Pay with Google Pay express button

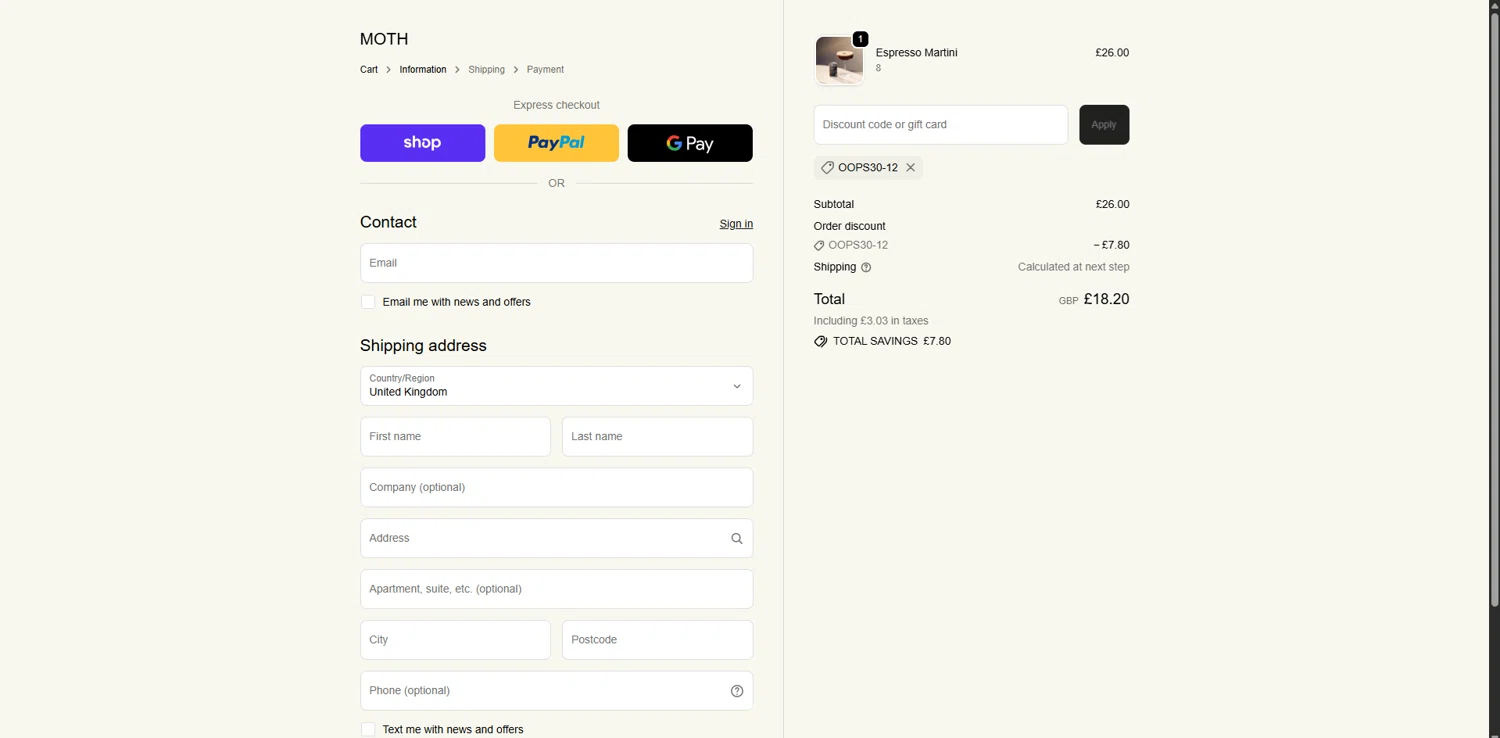coord(690,143)
